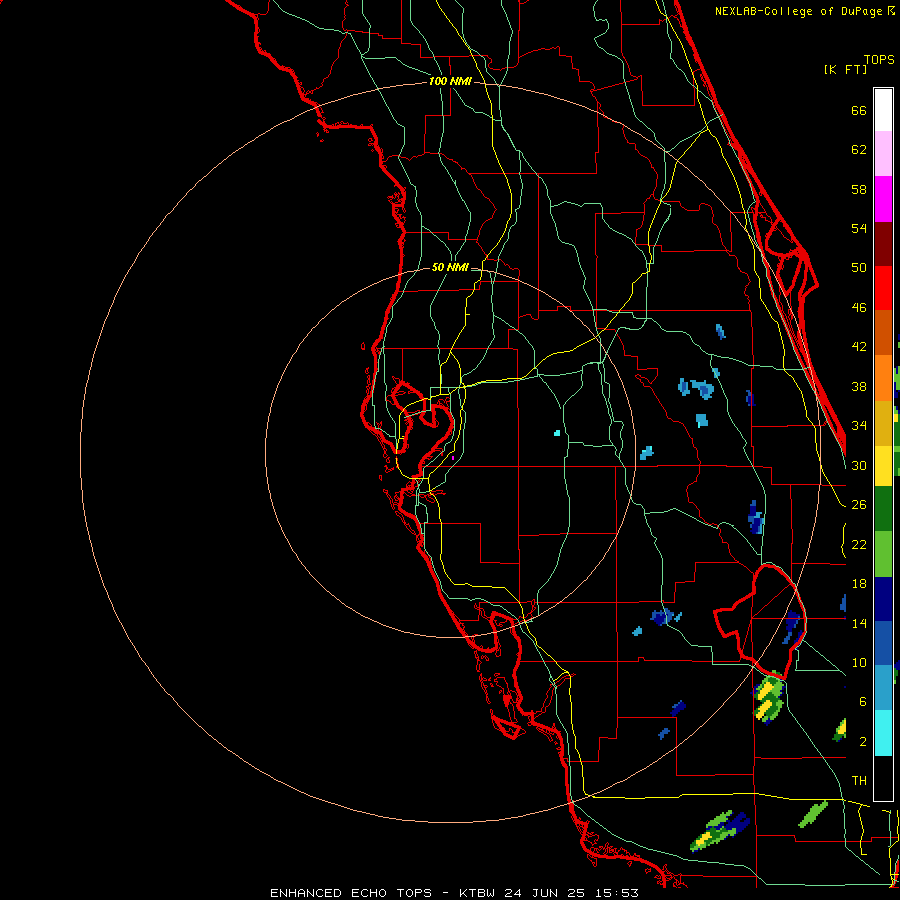Pick the bright orange swatch beside 38
This screenshot has height=900, width=900.
[883, 378]
